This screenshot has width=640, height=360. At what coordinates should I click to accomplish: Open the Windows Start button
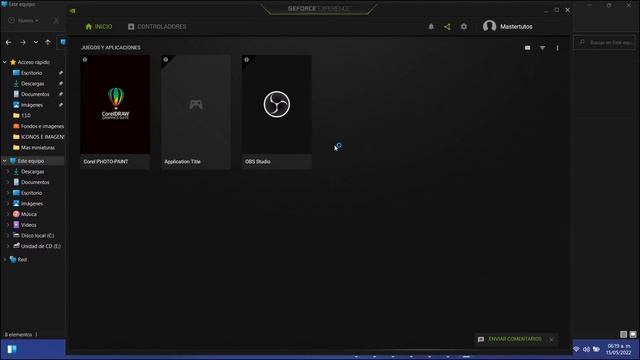(12, 349)
